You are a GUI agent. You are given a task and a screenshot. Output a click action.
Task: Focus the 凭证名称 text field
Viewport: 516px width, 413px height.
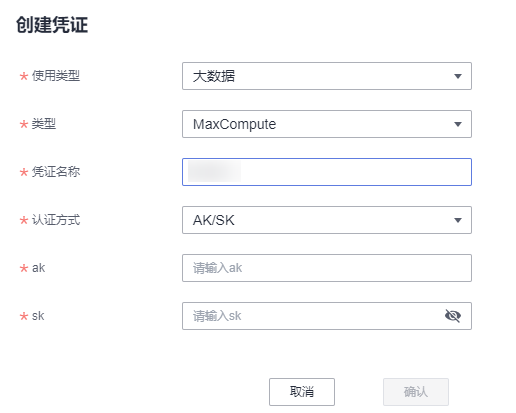(327, 172)
